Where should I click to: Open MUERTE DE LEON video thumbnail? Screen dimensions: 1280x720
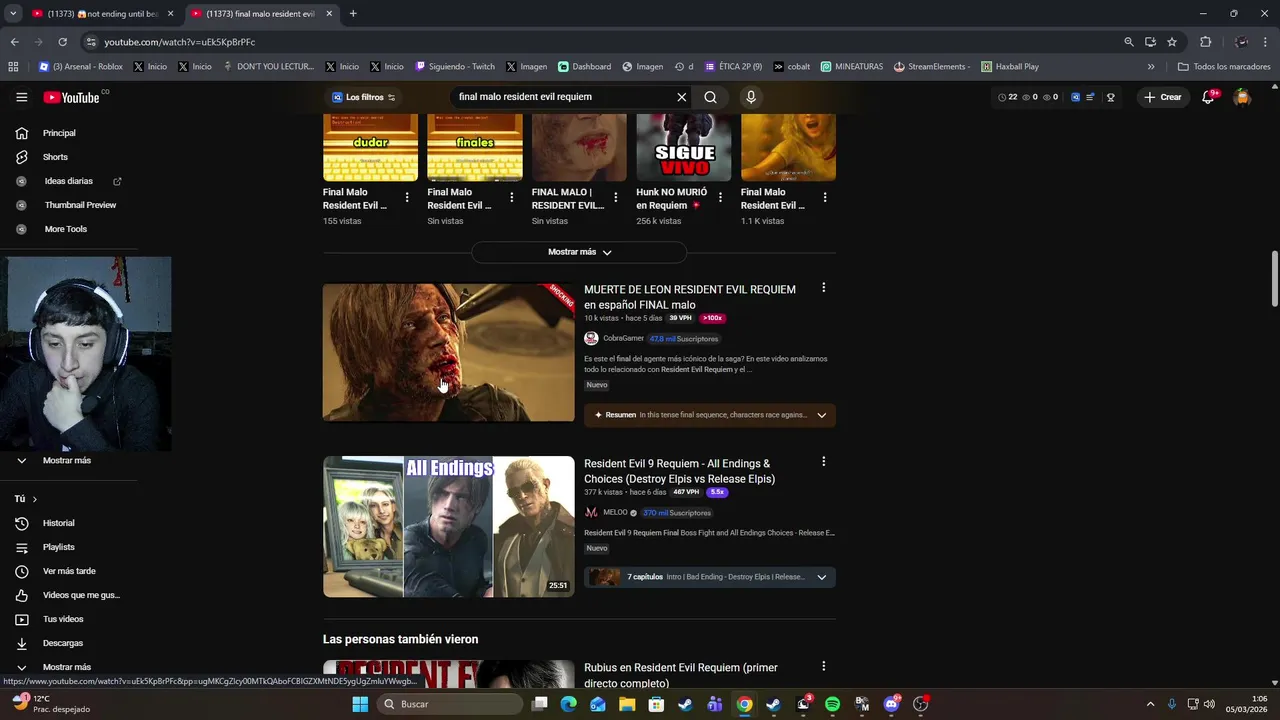(x=449, y=352)
